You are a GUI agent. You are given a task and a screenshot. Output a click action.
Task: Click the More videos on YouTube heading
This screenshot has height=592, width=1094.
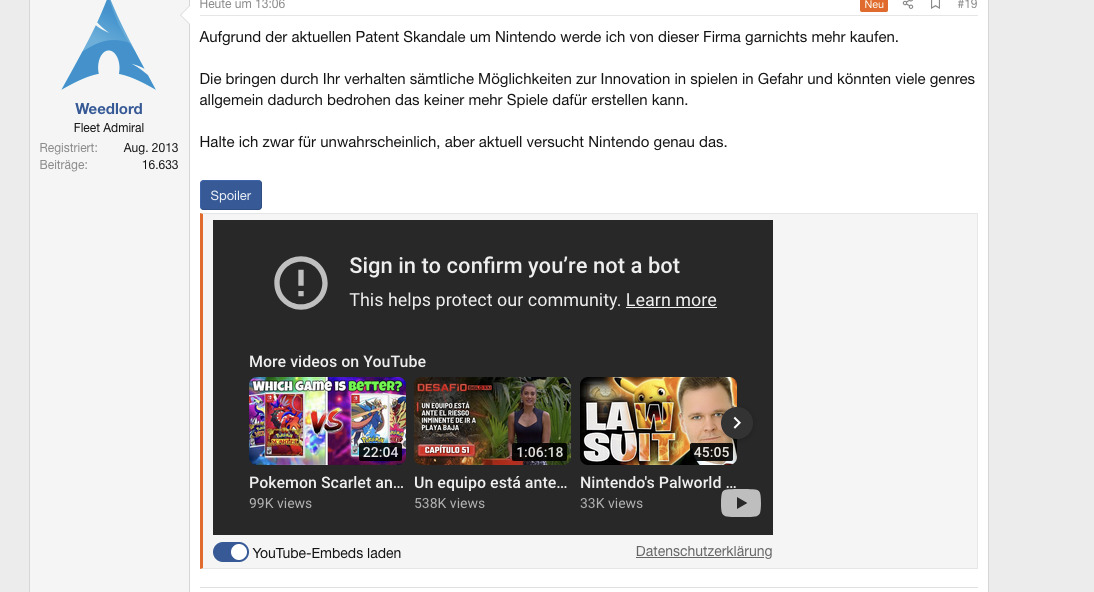(x=338, y=362)
